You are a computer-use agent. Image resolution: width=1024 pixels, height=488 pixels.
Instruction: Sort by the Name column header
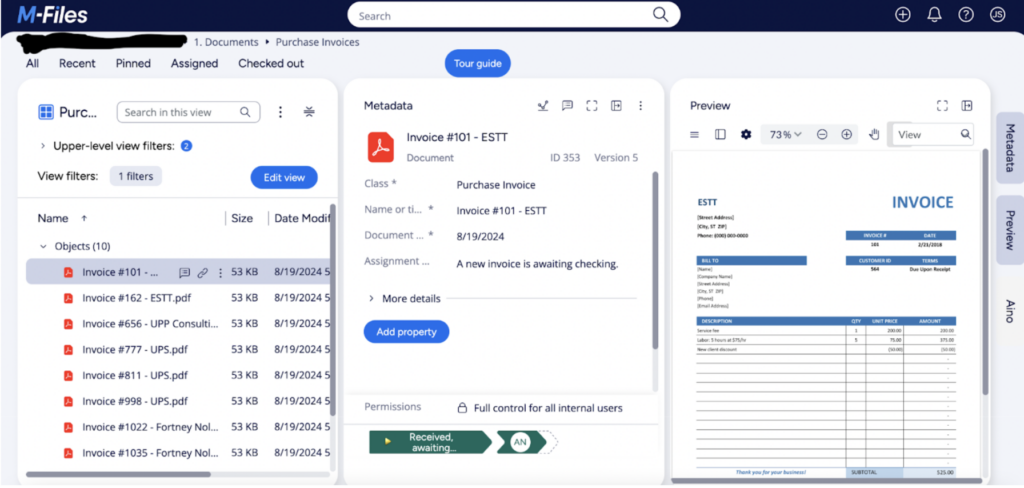(x=53, y=218)
